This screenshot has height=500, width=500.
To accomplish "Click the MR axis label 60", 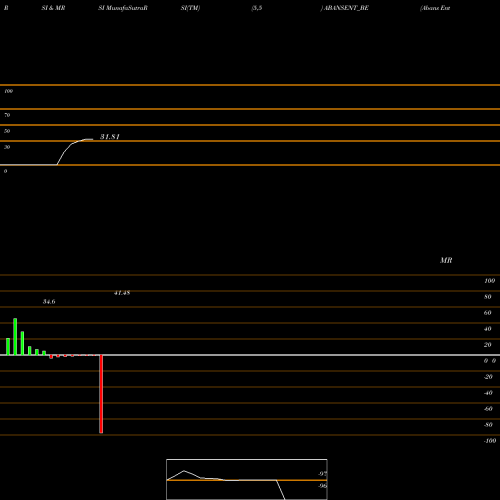I will [488, 313].
